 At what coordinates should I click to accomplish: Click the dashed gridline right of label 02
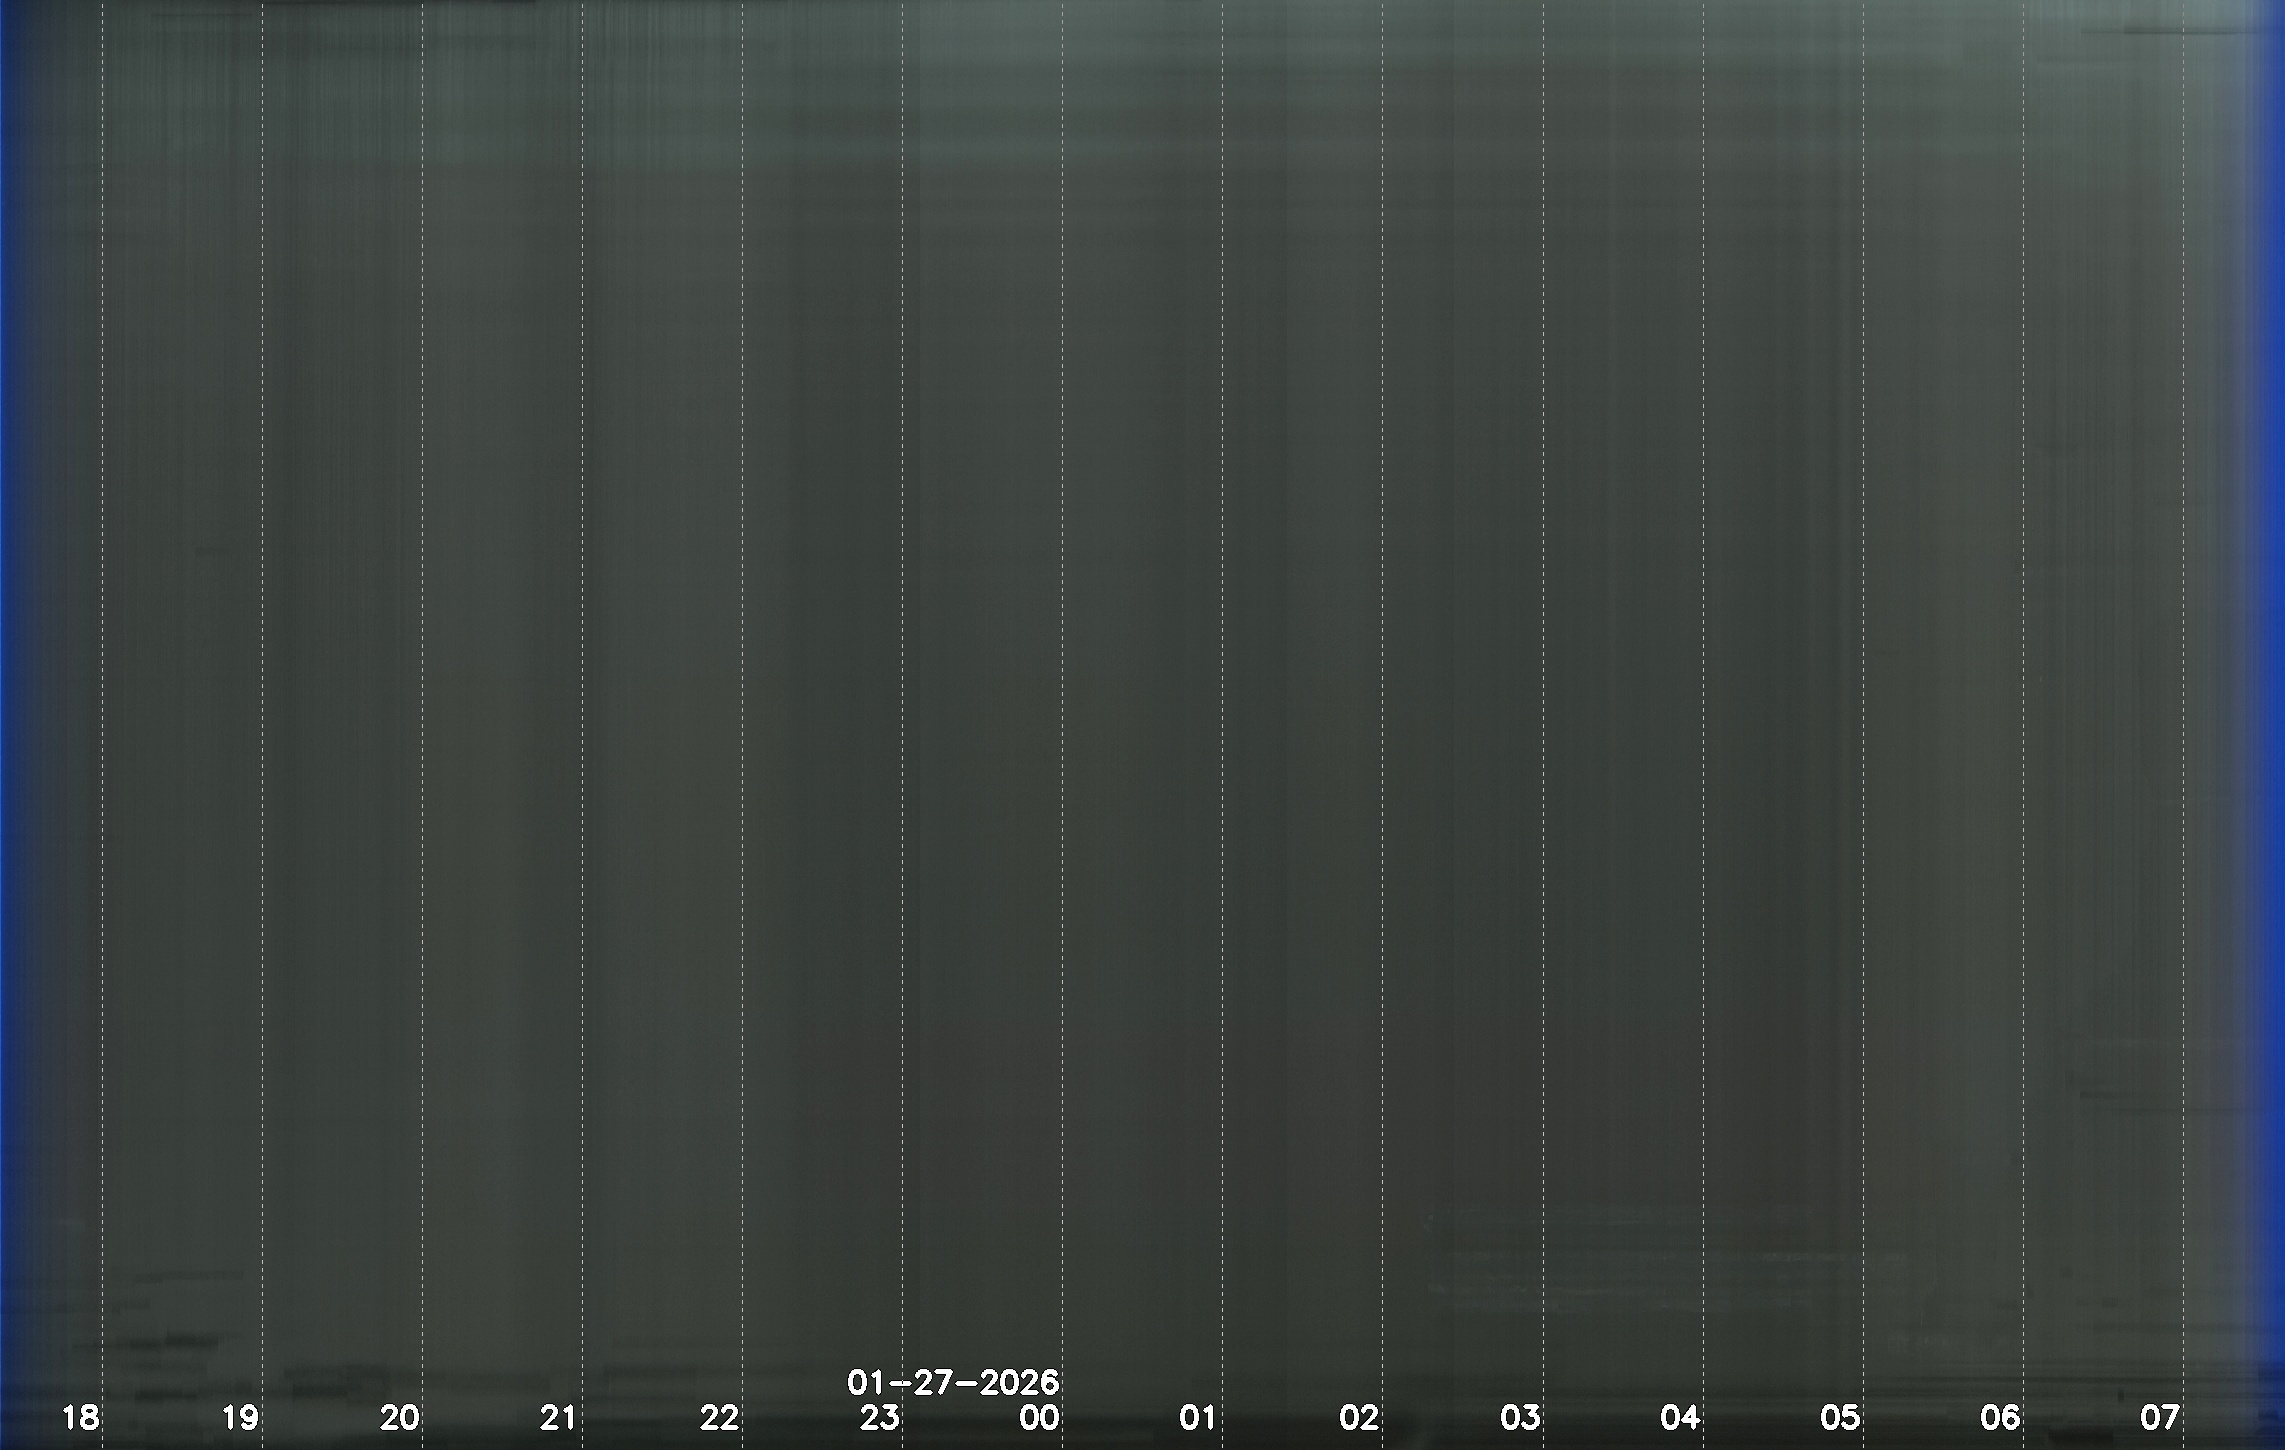tap(1383, 700)
